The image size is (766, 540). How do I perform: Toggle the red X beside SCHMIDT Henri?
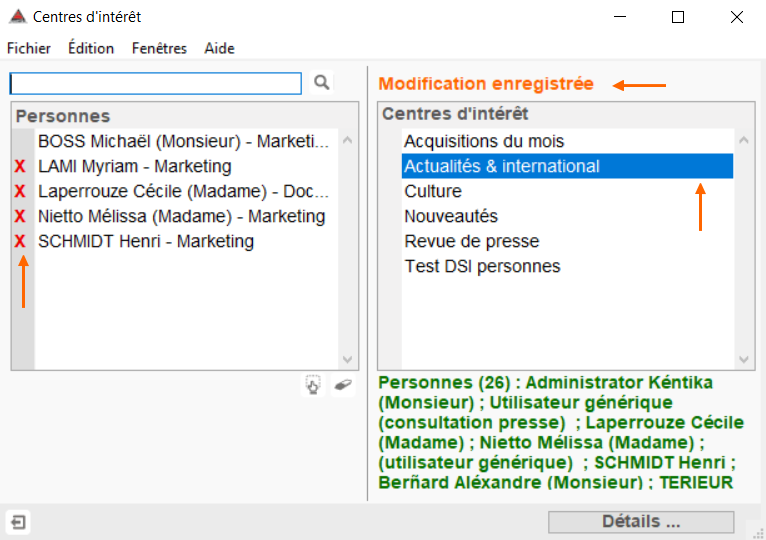tap(20, 241)
